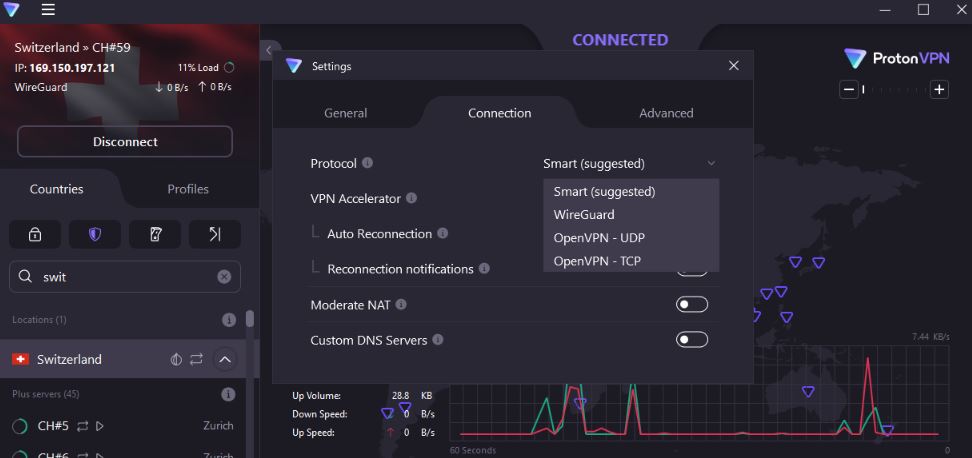The image size is (972, 458).
Task: Close the Settings dialog
Action: (x=733, y=66)
